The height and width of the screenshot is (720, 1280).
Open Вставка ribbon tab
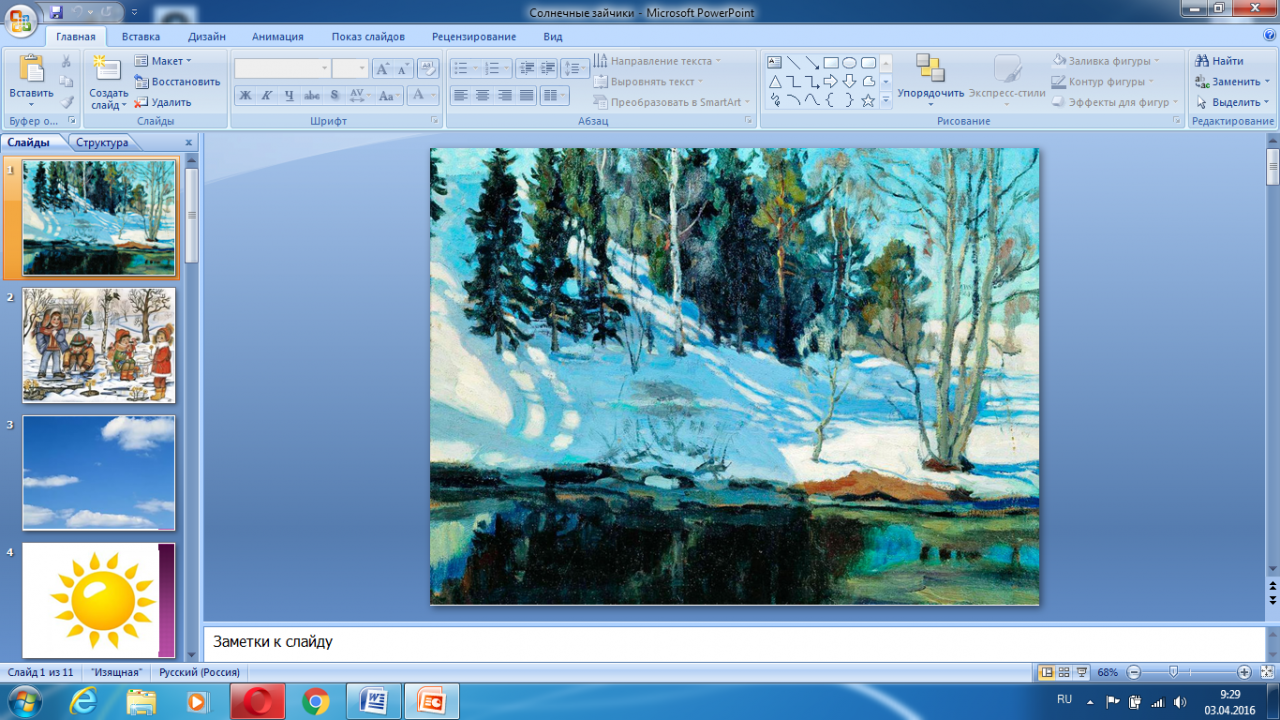point(140,37)
